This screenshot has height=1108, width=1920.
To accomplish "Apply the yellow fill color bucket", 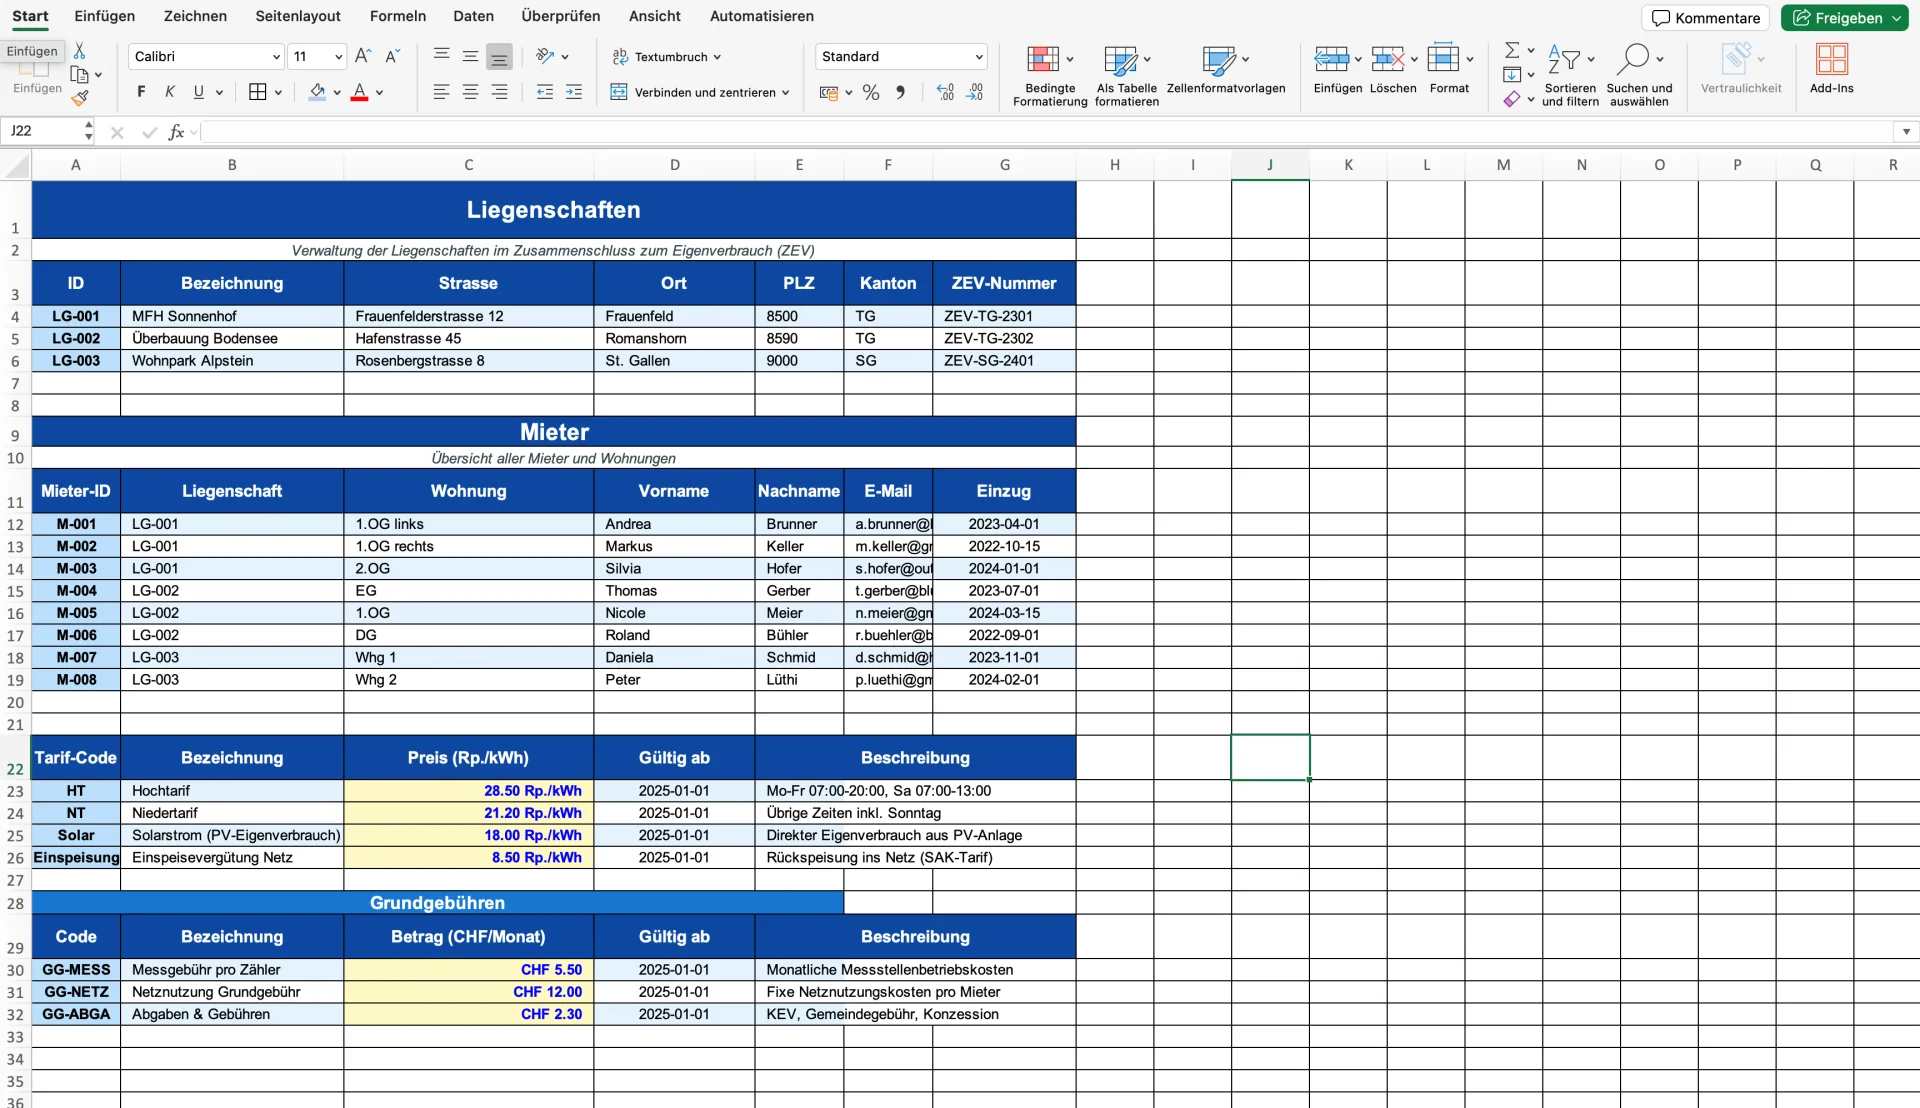I will pos(317,92).
